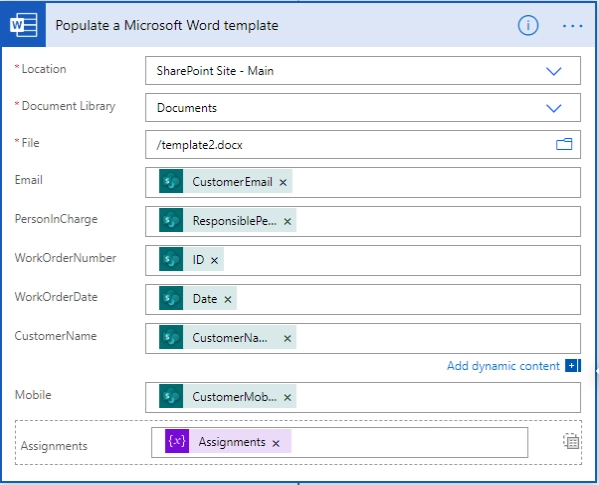Open the action info icon
Image resolution: width=599 pixels, height=485 pixels.
click(x=528, y=26)
